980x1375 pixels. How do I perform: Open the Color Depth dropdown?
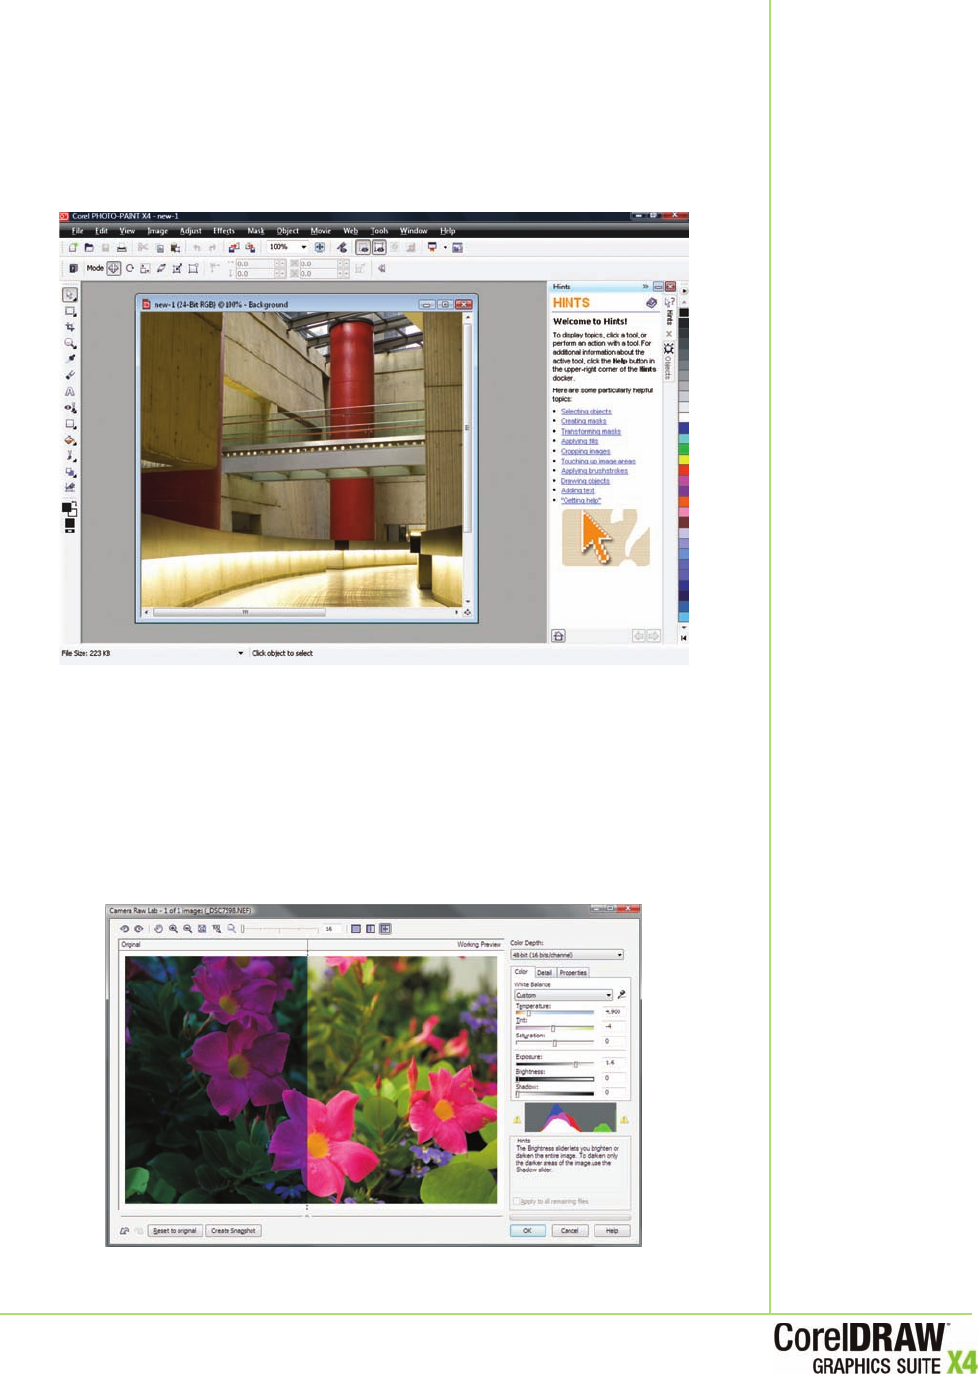pos(567,955)
